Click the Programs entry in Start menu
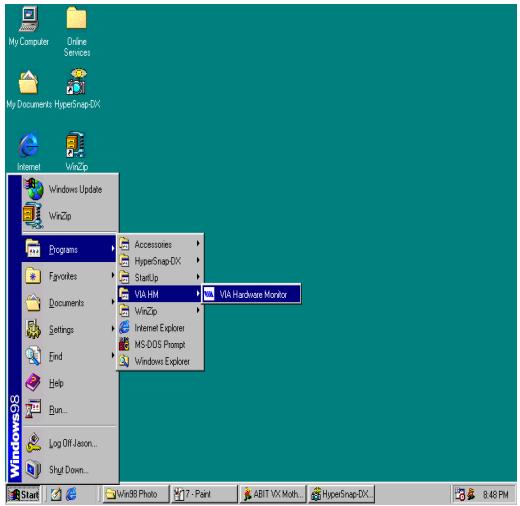This screenshot has height=506, width=520. pyautogui.click(x=70, y=249)
